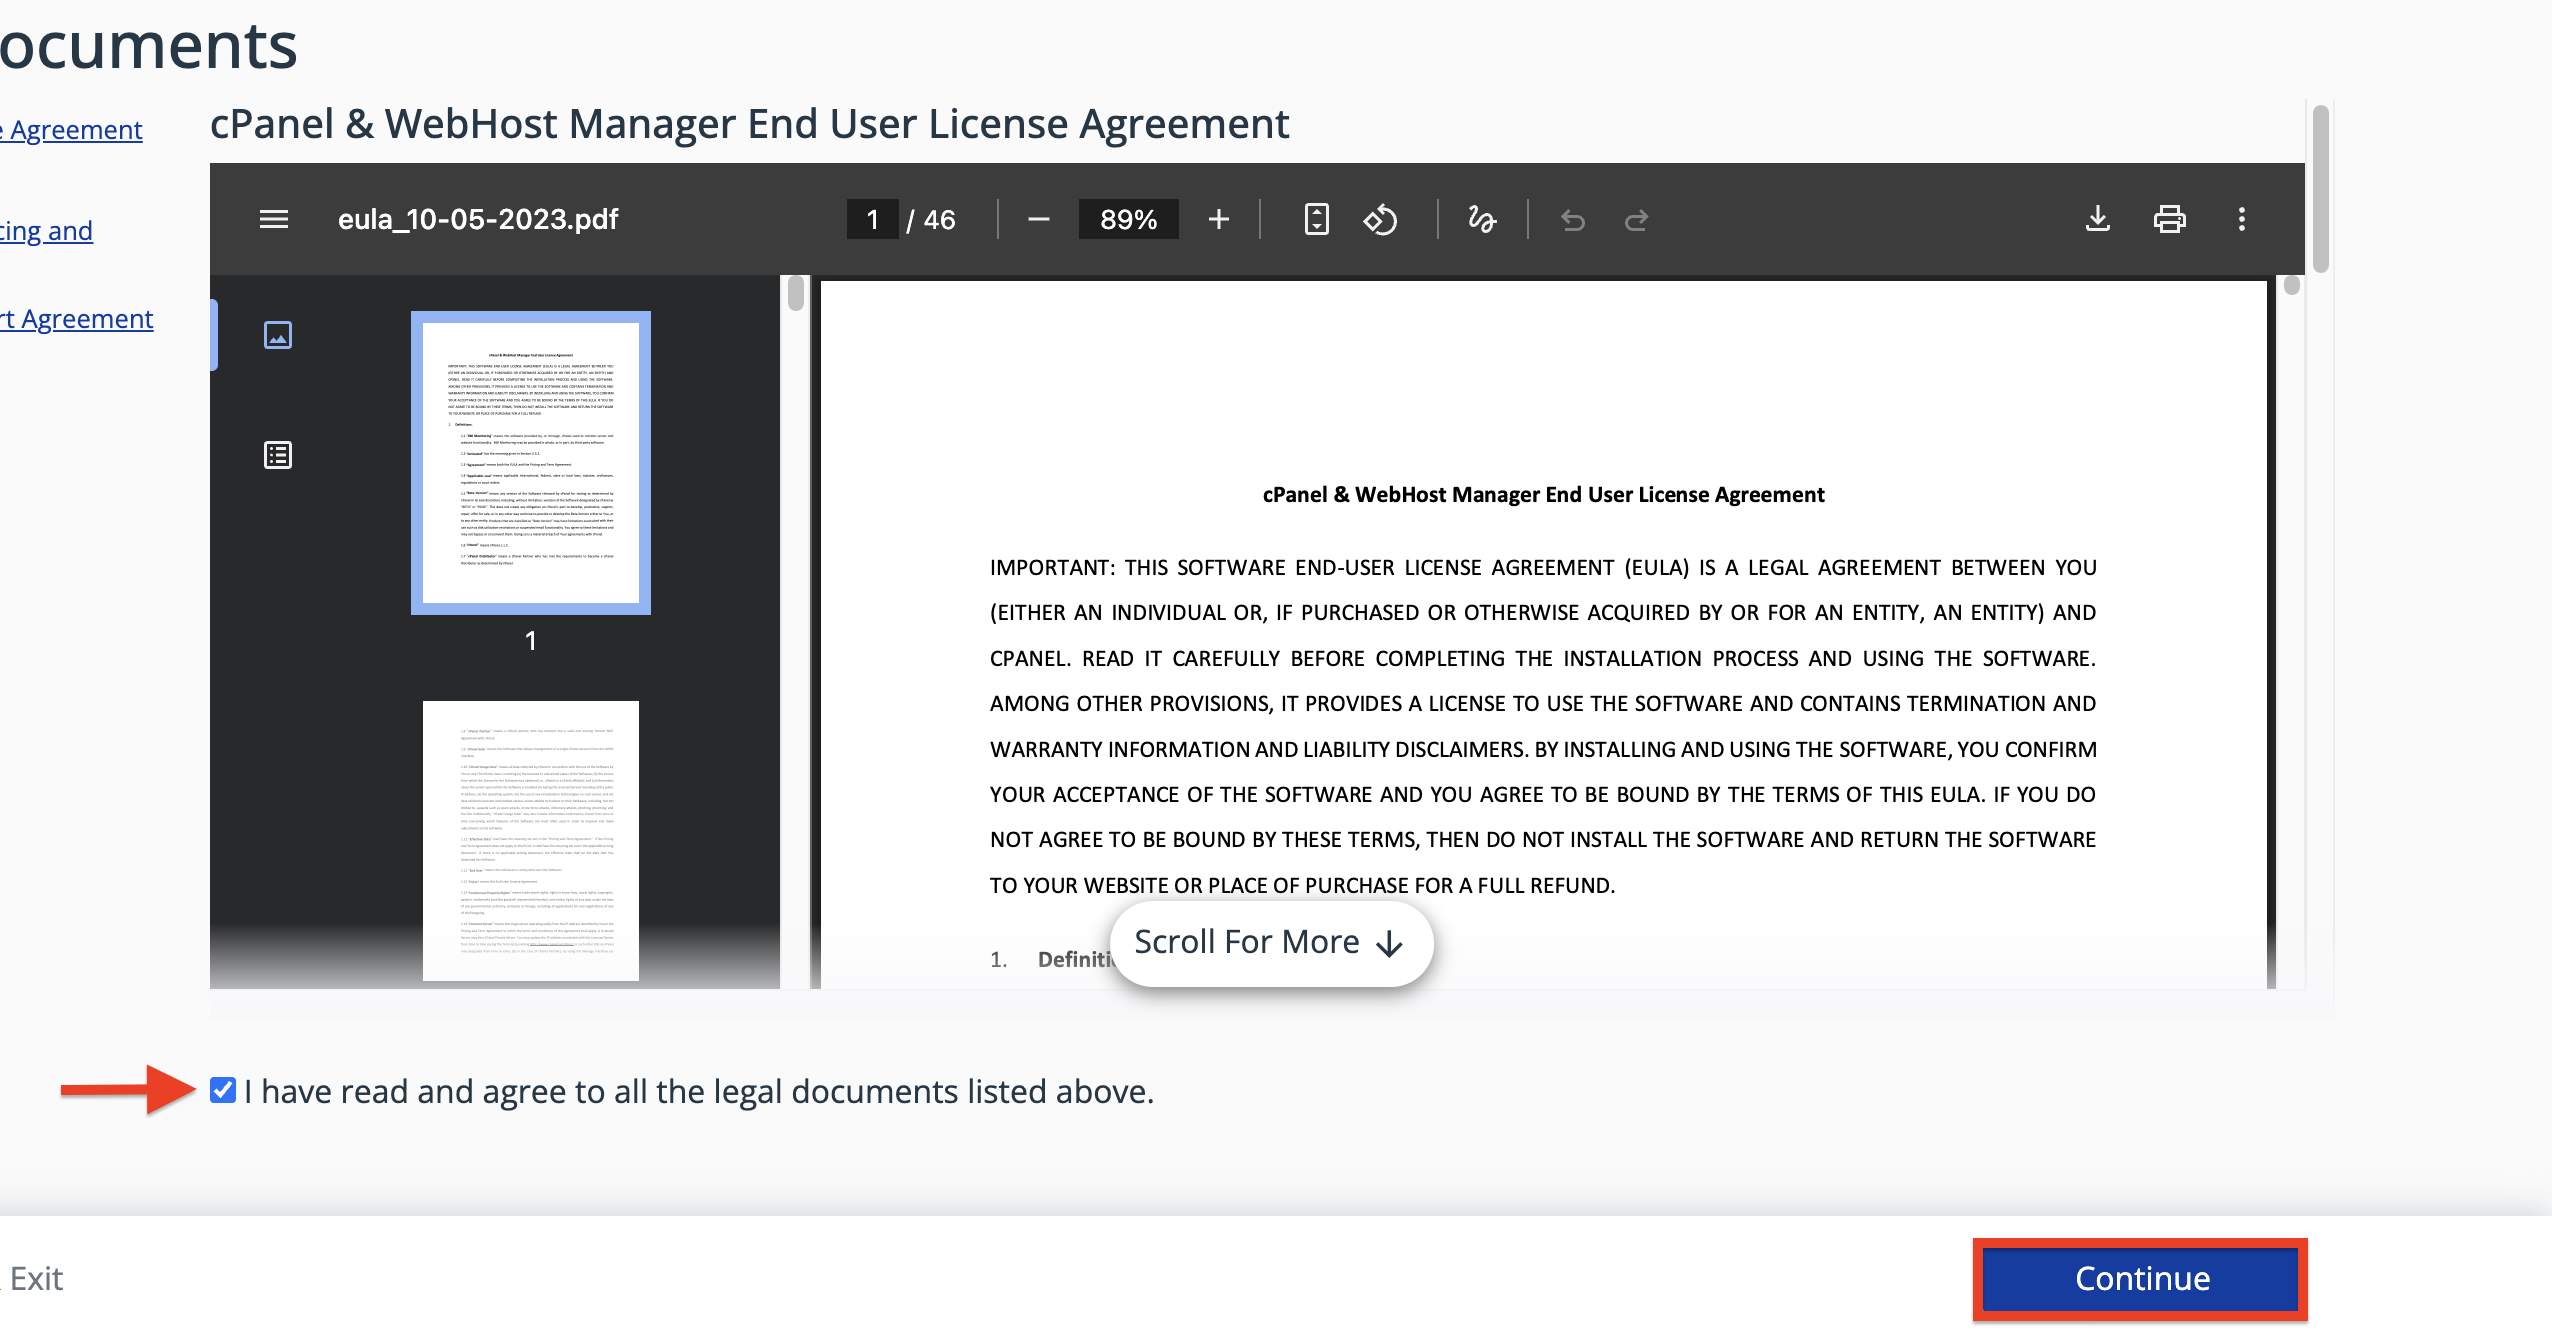Rotate the PDF counterclockwise

(1380, 219)
